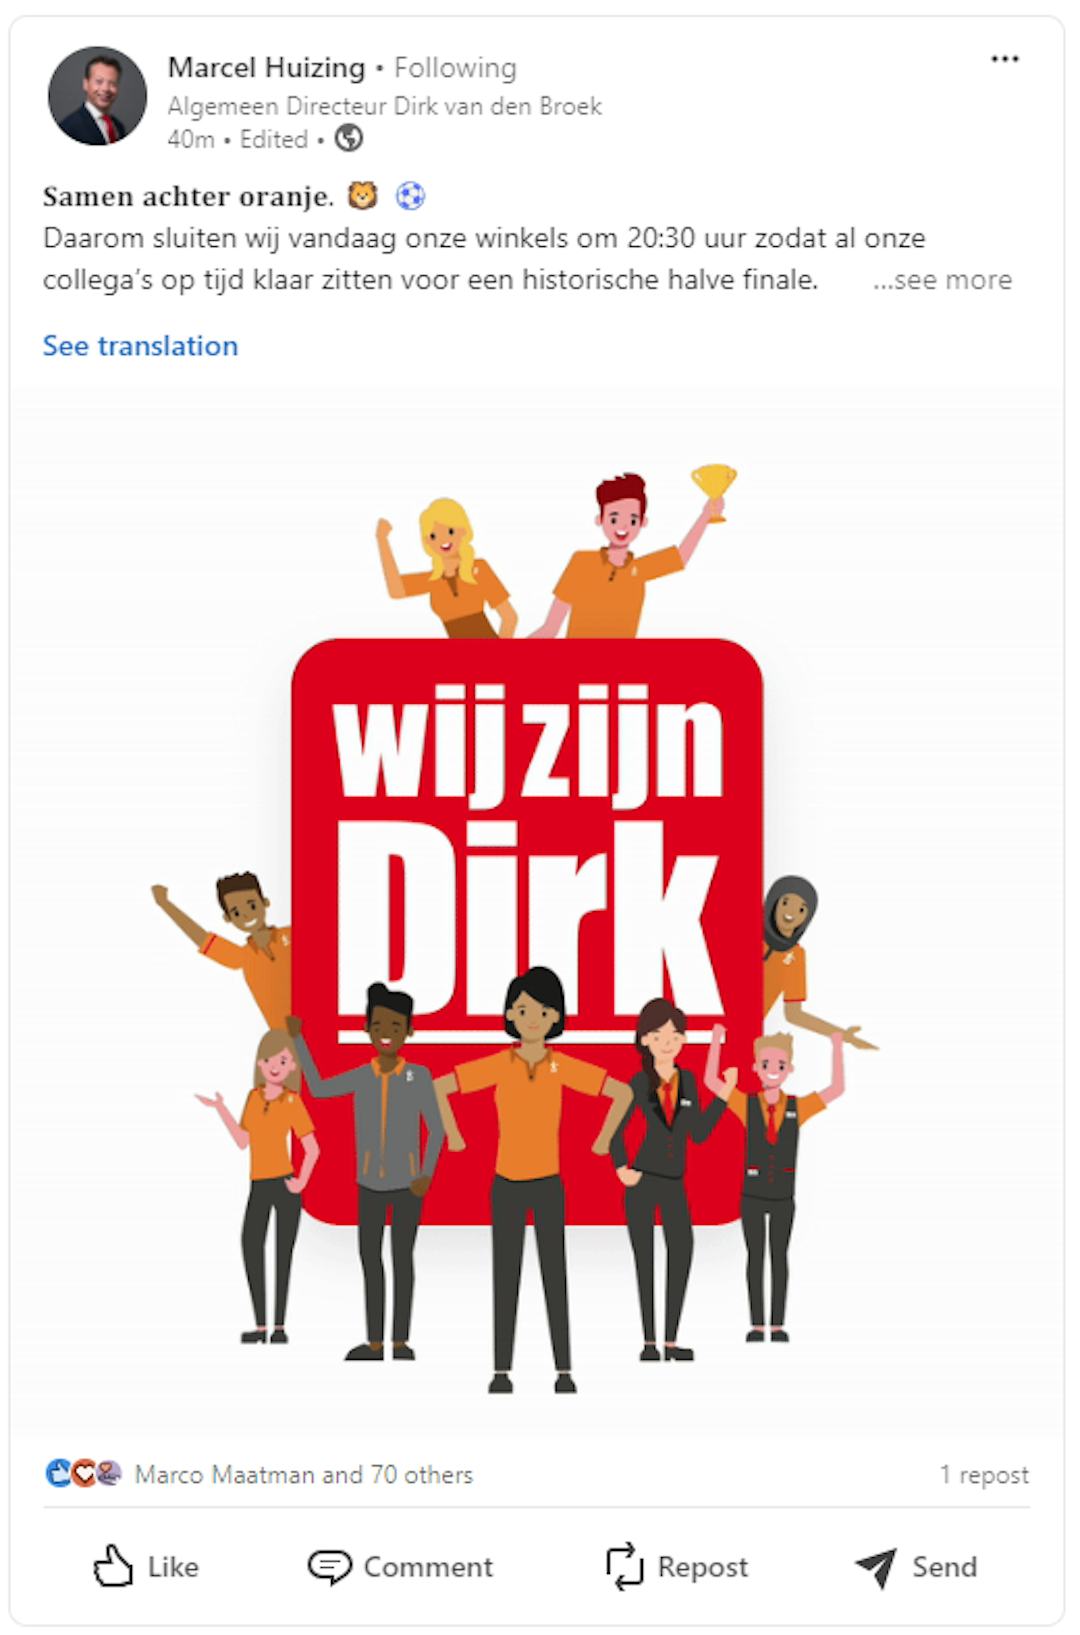Click Marcel Huizing's profile photo
This screenshot has height=1635, width=1080.
tap(97, 96)
